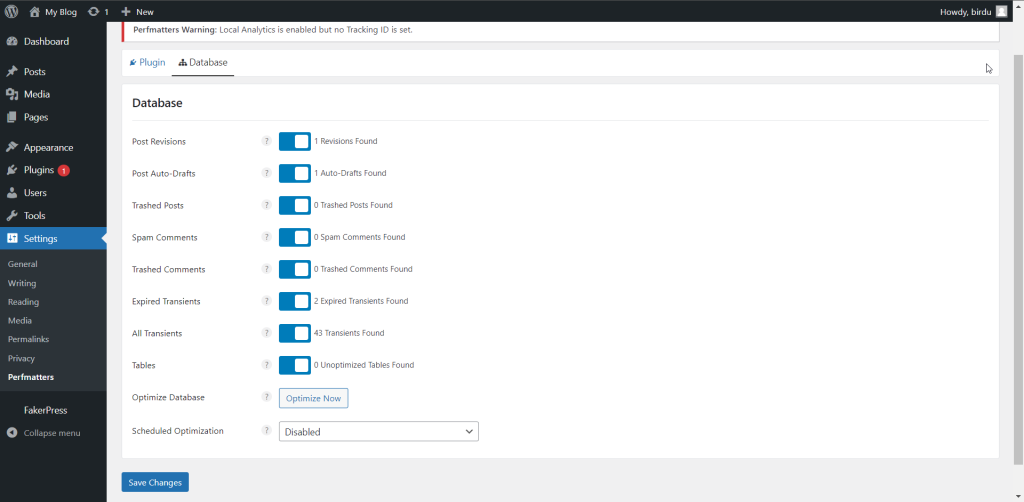Screen dimensions: 1024x502
Task: Toggle the Trashed Posts switch
Action: (x=295, y=205)
